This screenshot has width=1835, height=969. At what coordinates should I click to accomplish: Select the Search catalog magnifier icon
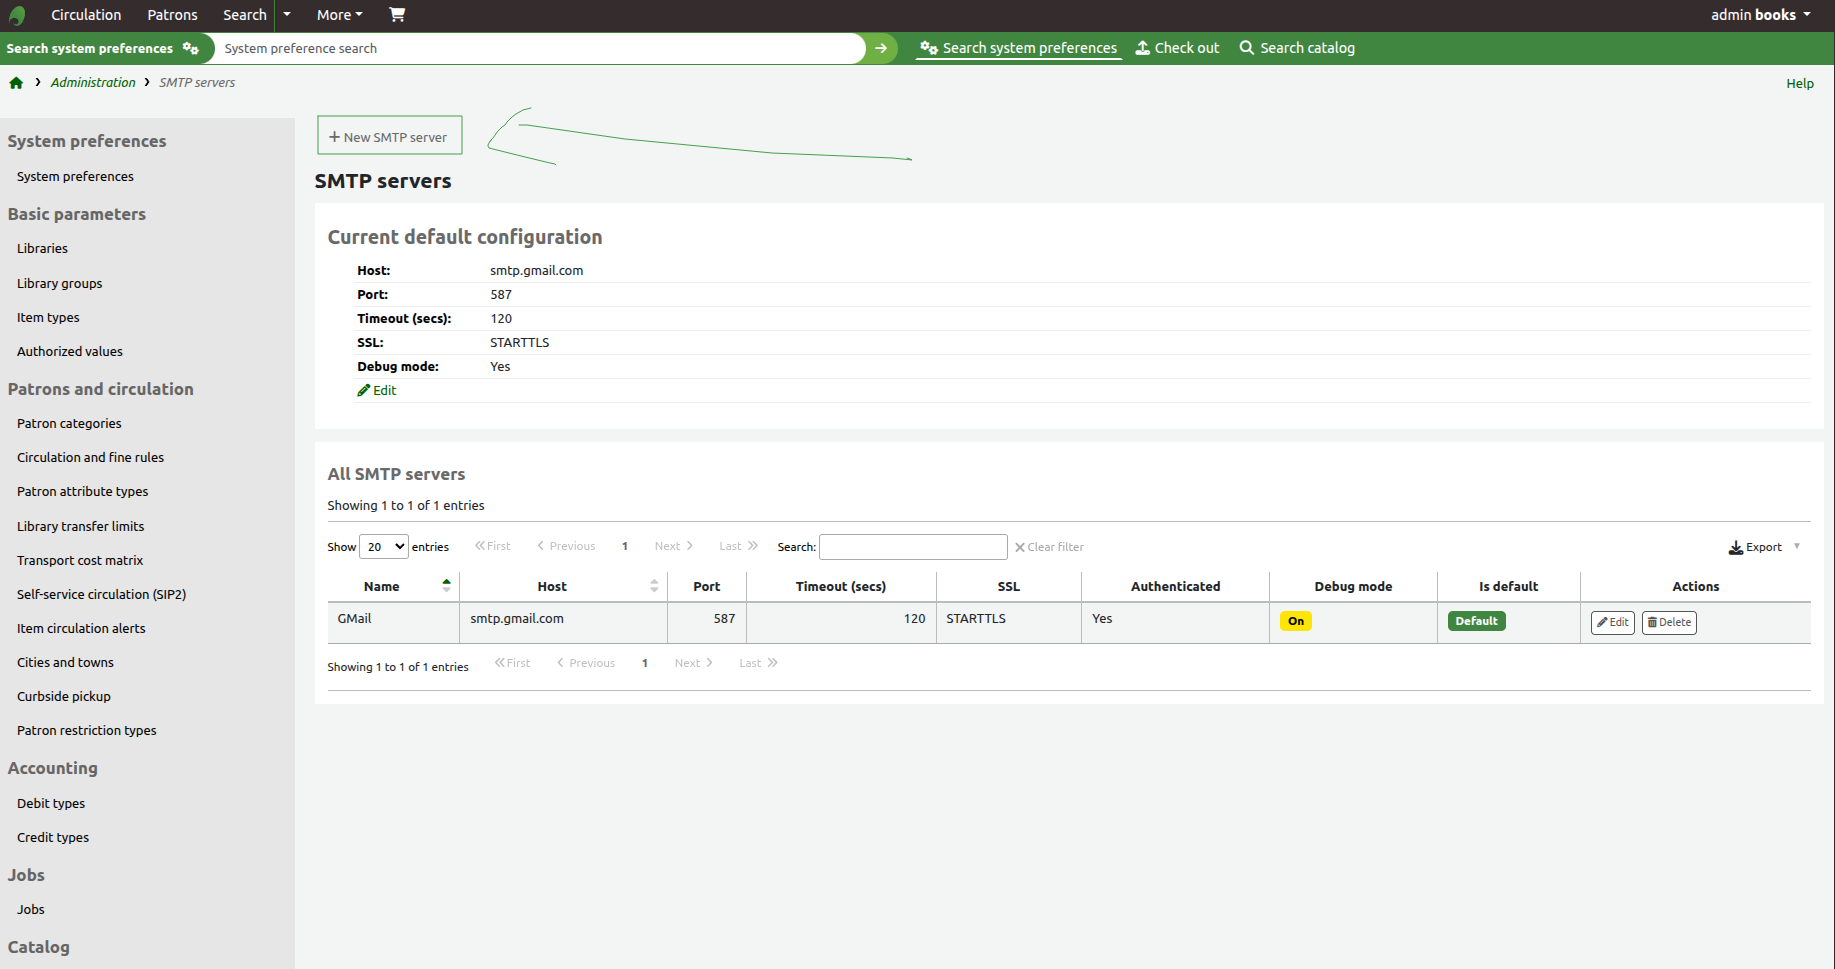[1246, 47]
